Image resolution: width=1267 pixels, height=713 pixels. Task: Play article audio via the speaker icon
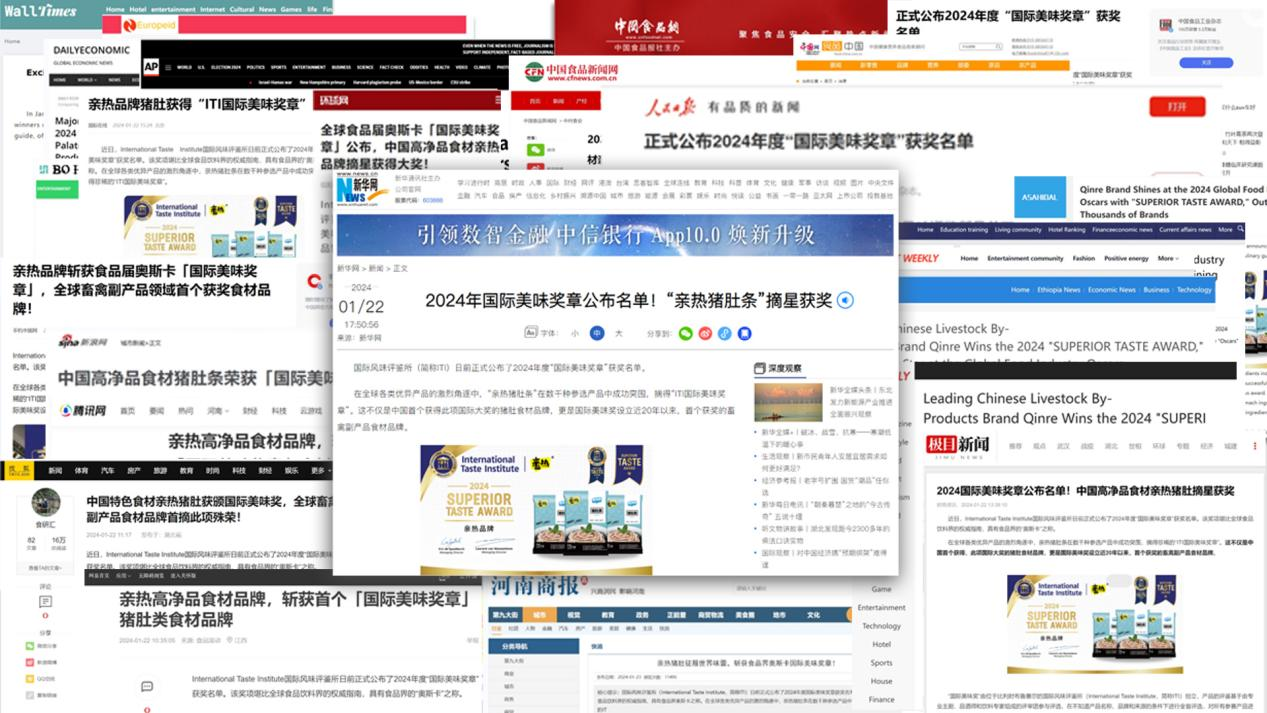click(846, 300)
